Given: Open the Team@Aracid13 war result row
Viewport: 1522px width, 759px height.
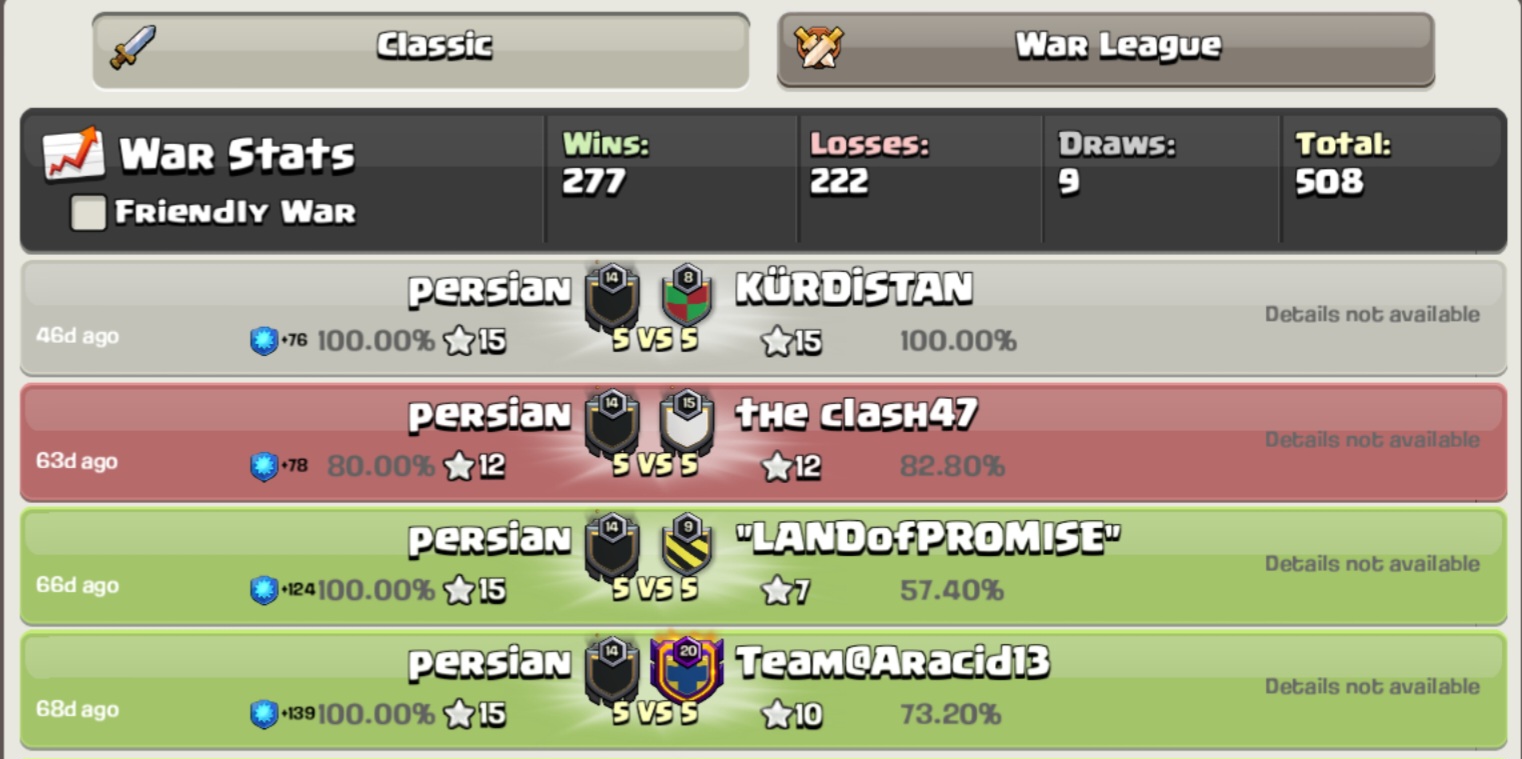Looking at the screenshot, I should [x=763, y=690].
